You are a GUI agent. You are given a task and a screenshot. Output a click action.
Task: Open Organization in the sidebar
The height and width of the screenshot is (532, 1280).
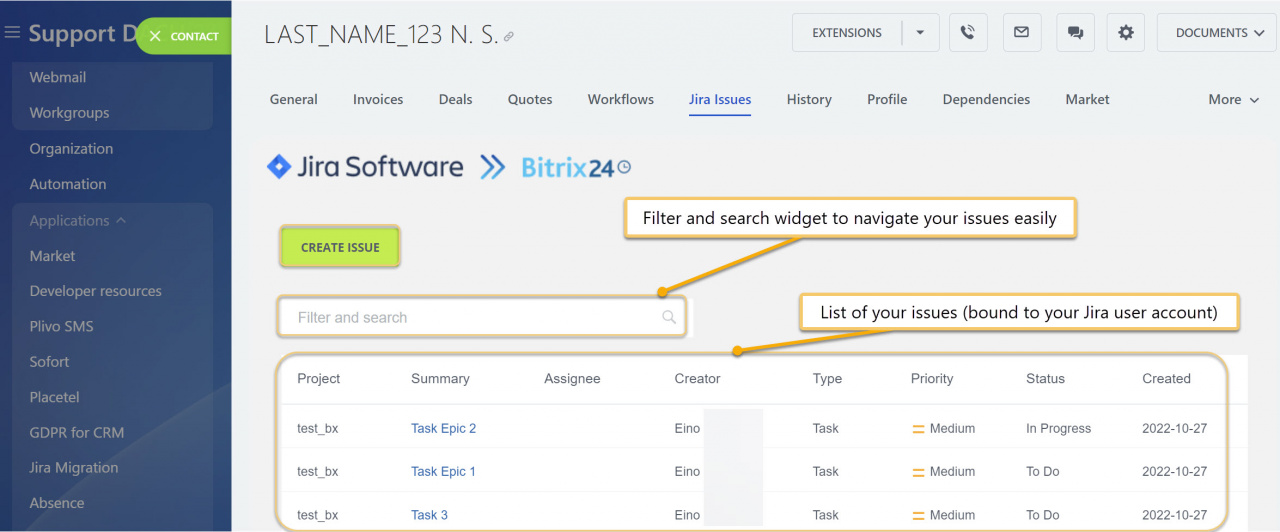(71, 148)
